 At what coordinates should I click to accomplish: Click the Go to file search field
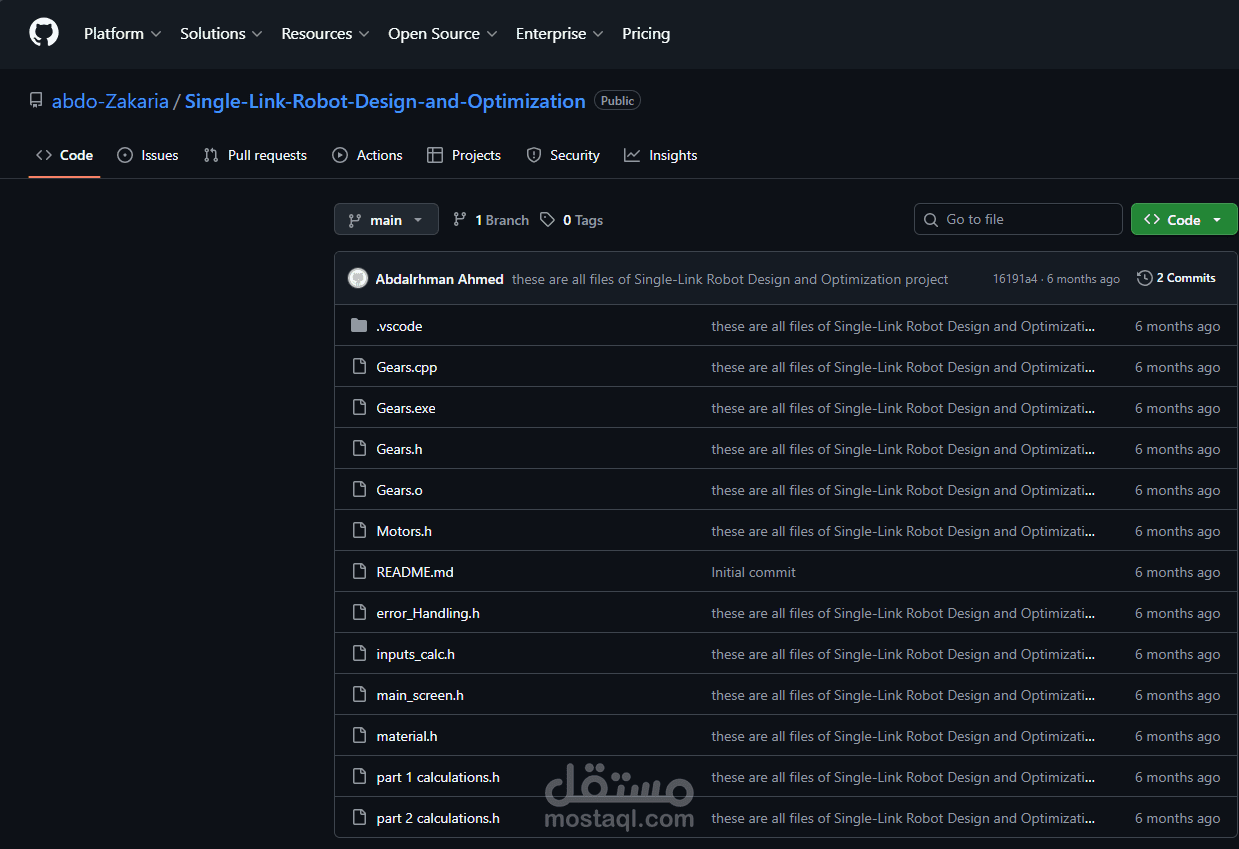[x=1018, y=219]
